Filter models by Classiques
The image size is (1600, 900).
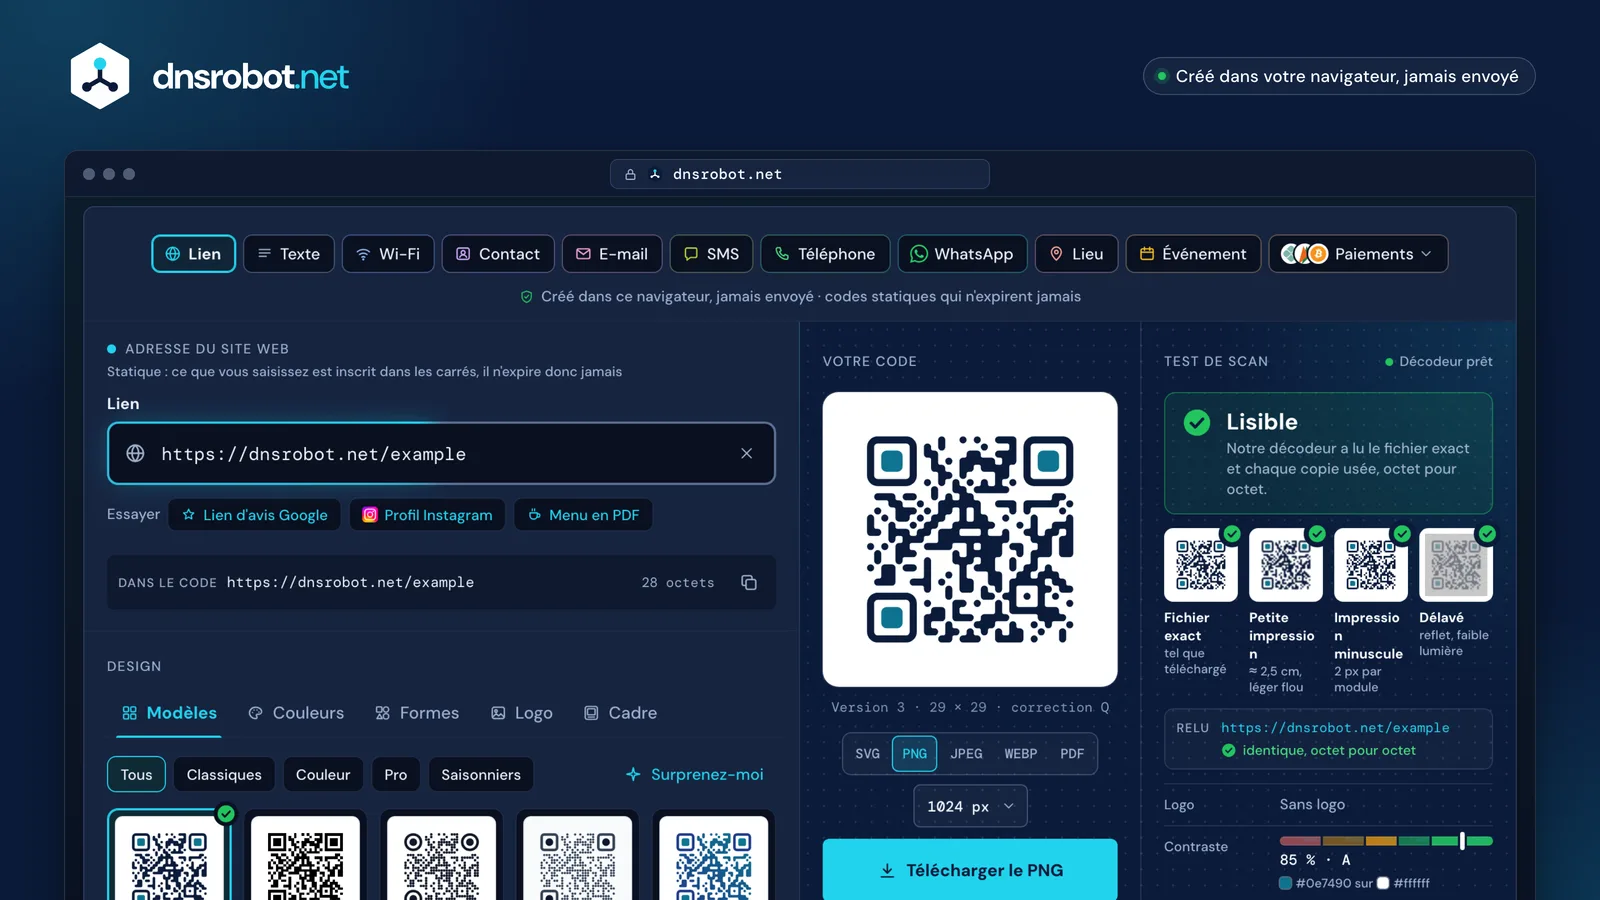(x=224, y=775)
